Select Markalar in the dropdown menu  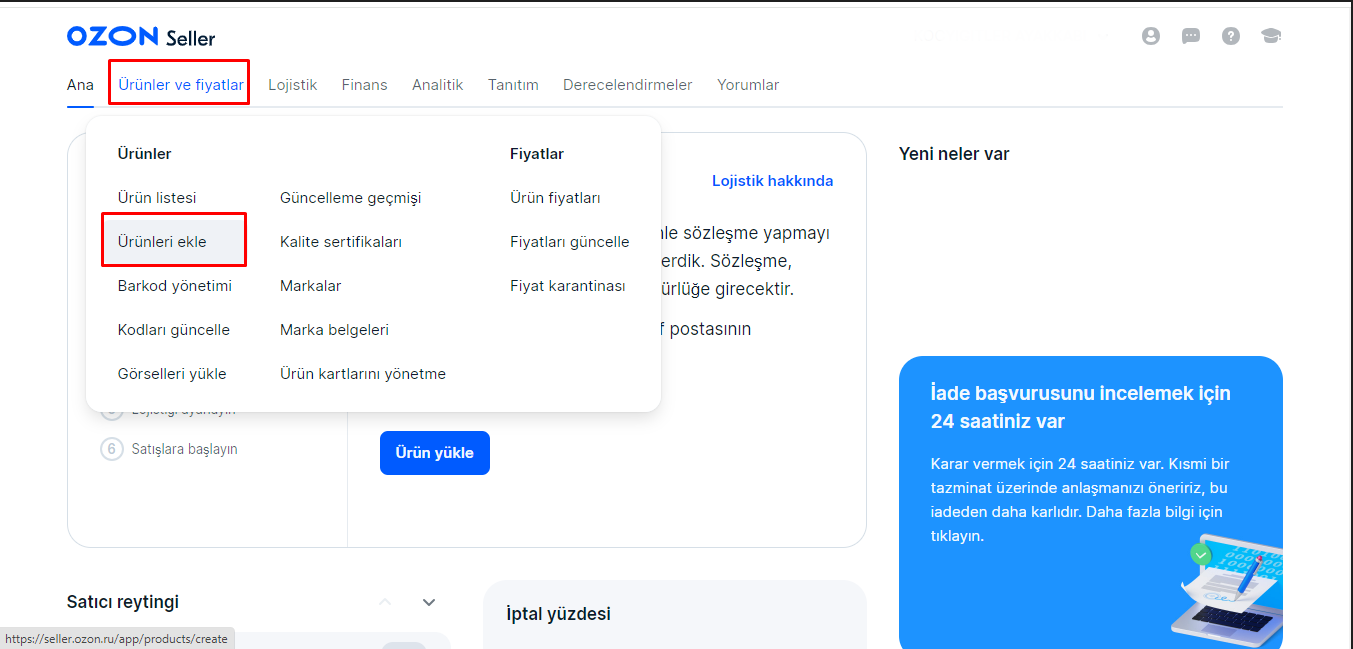point(311,286)
